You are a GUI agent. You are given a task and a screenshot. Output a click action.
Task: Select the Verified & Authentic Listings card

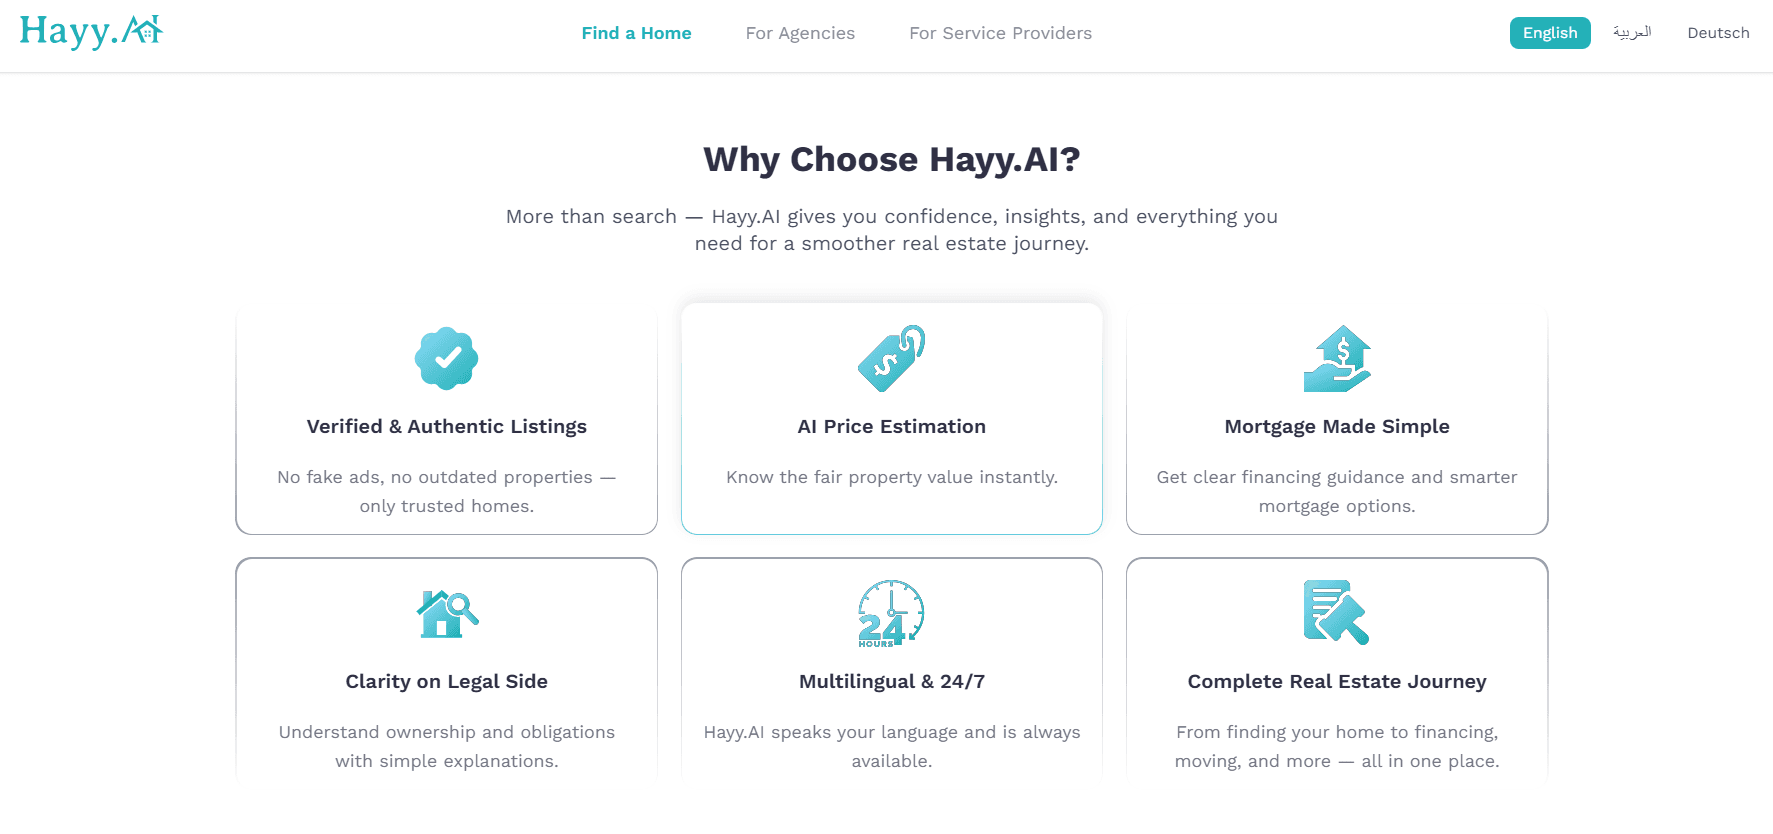(x=446, y=419)
